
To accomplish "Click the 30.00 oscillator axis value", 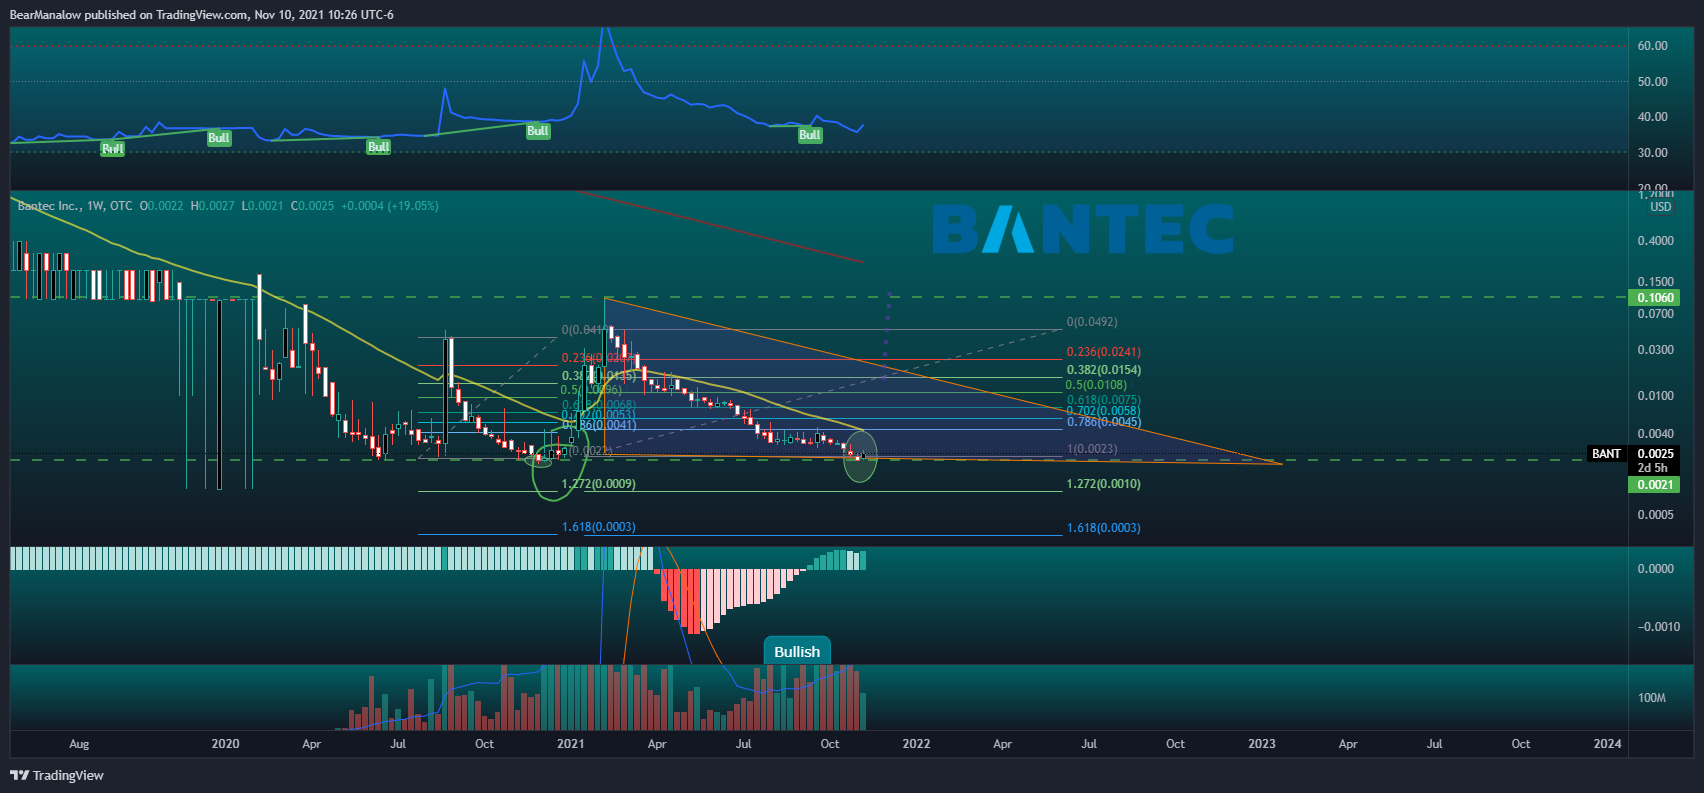I will tap(1652, 153).
